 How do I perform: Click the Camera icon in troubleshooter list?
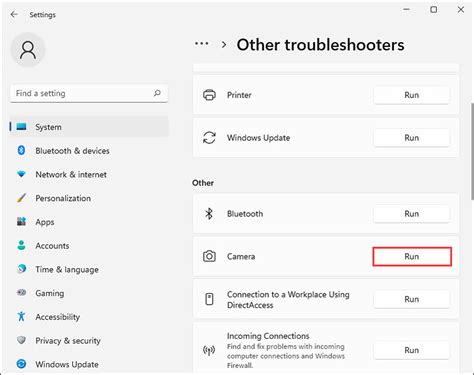[x=209, y=256]
